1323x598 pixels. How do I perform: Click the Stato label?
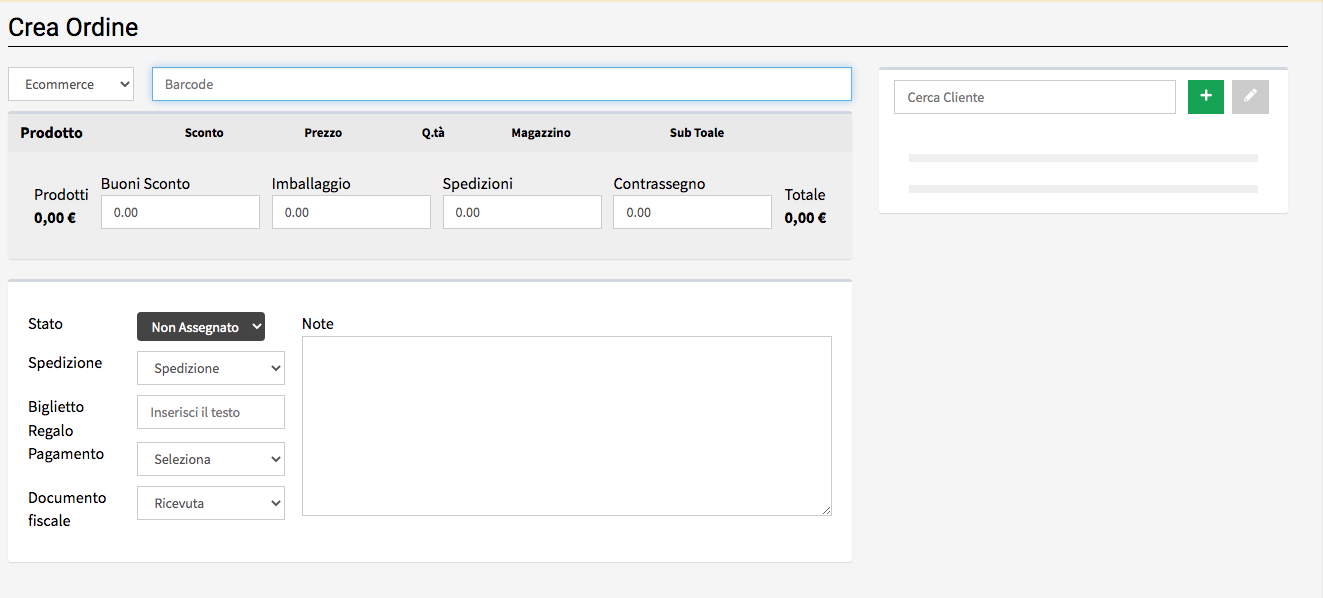(45, 324)
